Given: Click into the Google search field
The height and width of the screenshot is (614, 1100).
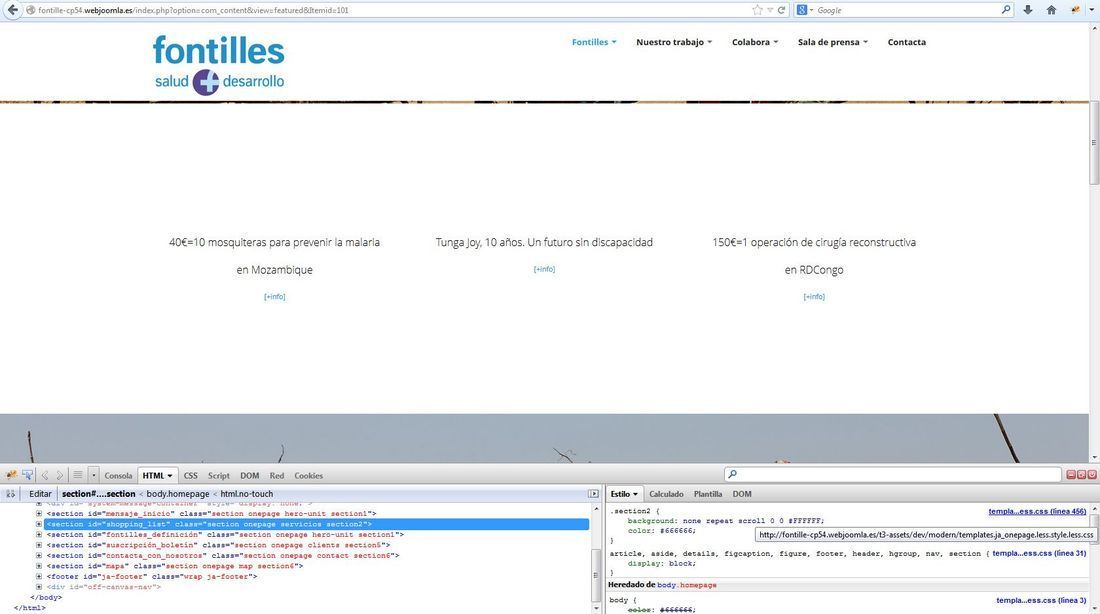Looking at the screenshot, I should (x=906, y=10).
